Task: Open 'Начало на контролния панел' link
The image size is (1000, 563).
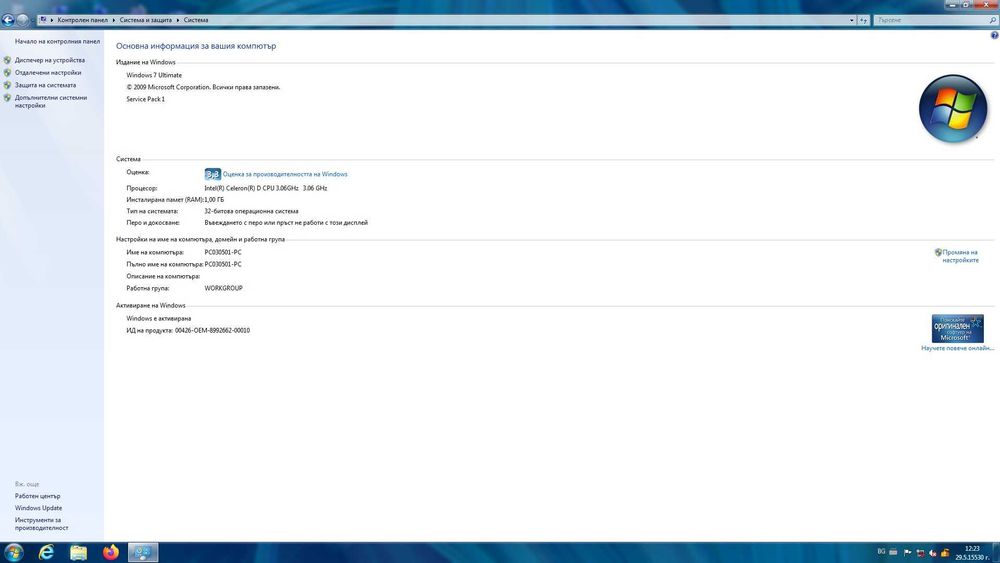Action: 57,41
